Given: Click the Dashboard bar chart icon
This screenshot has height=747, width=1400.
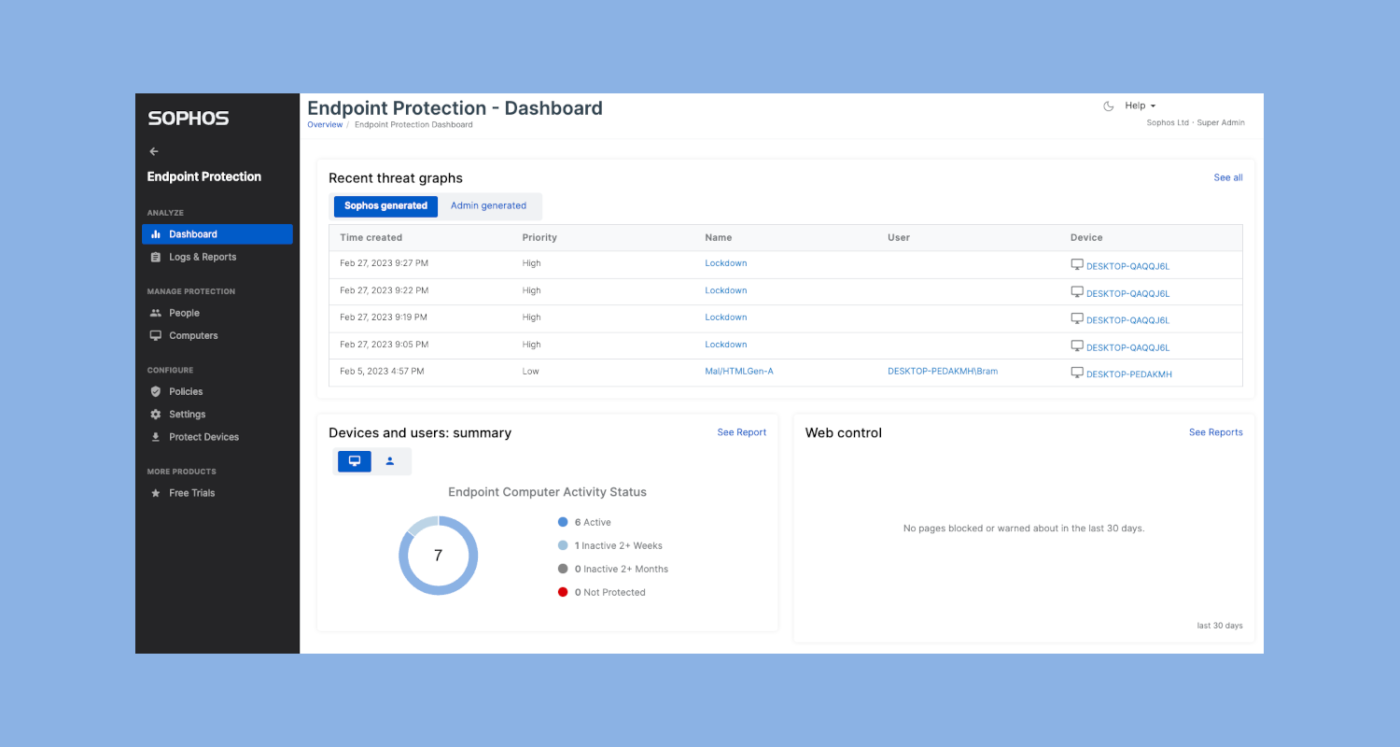Looking at the screenshot, I should point(155,234).
